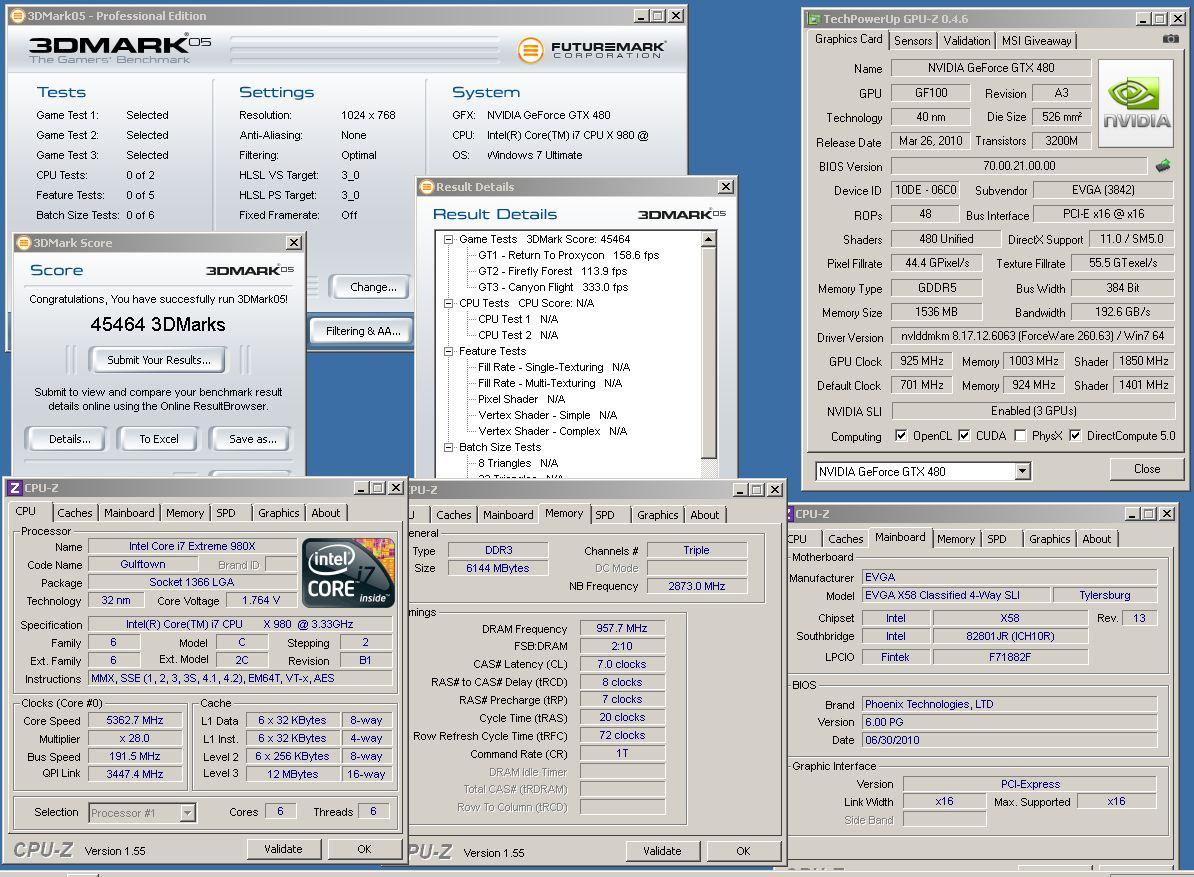
Task: Click the Details button in 3DMark Score
Action: pos(69,439)
